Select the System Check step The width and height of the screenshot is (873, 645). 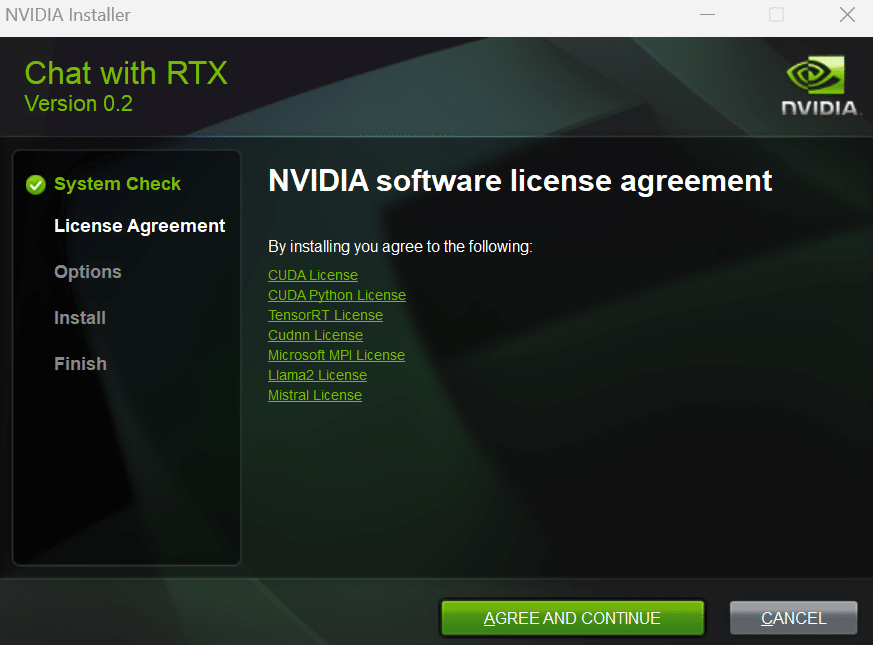click(x=117, y=184)
